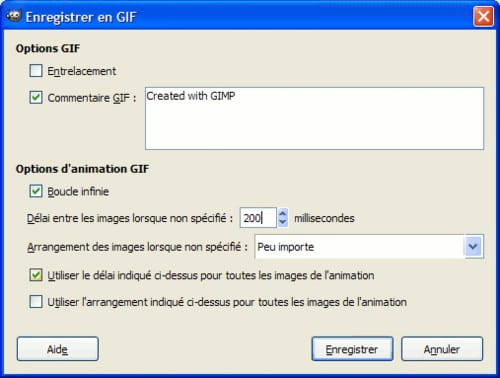The image size is (500, 378).
Task: Click the arrangement dropdown arrow button
Action: pyautogui.click(x=473, y=247)
